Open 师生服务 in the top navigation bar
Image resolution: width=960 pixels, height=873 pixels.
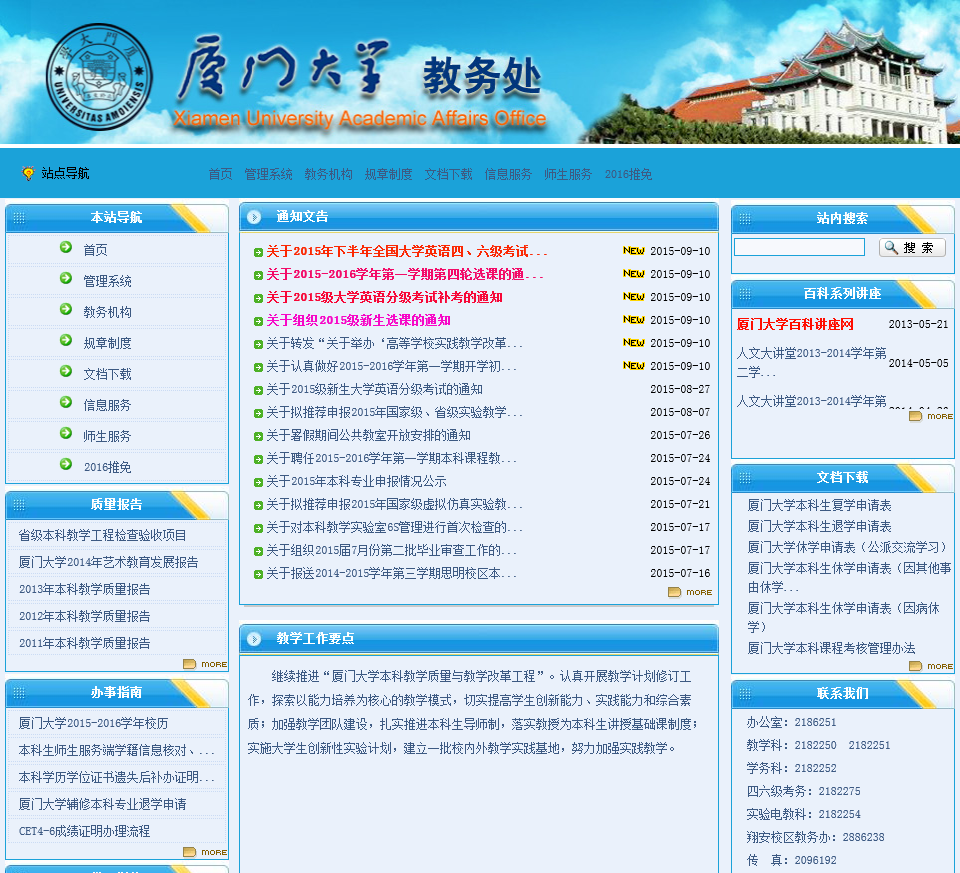pyautogui.click(x=568, y=174)
